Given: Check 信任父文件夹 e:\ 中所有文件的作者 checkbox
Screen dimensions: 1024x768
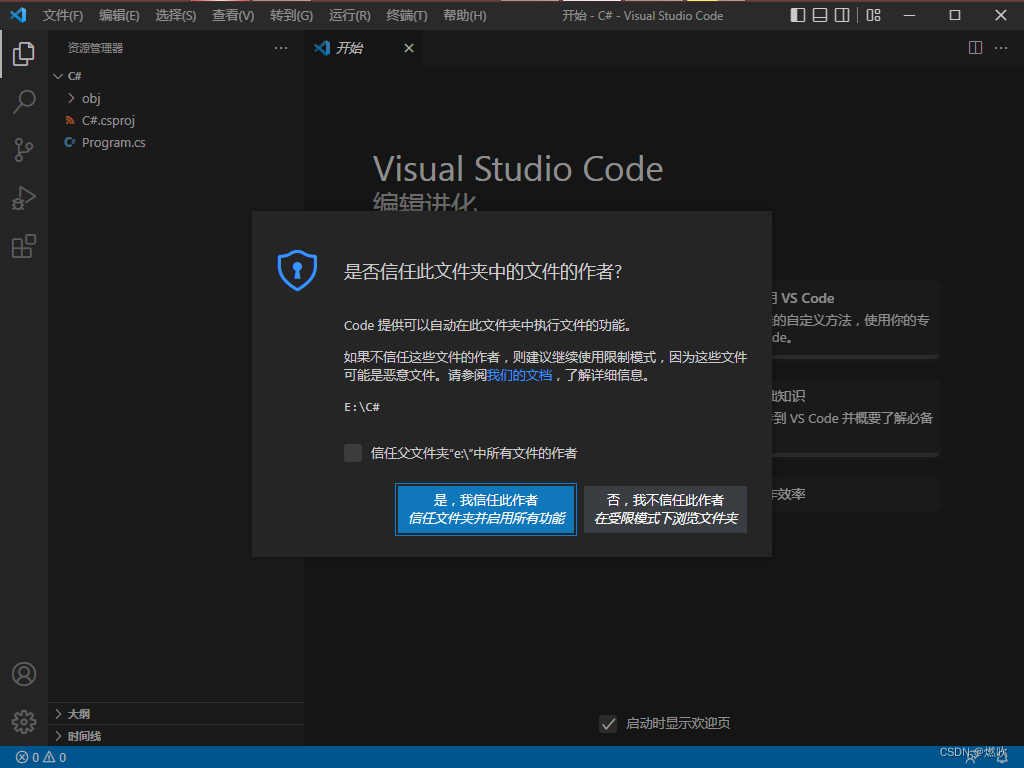Looking at the screenshot, I should click(x=353, y=453).
